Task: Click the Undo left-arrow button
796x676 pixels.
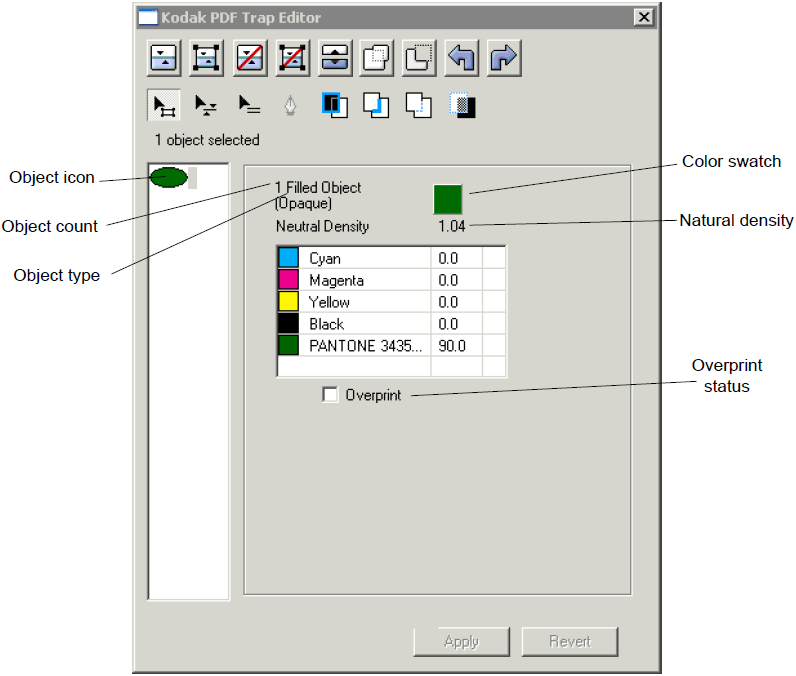Action: 461,58
